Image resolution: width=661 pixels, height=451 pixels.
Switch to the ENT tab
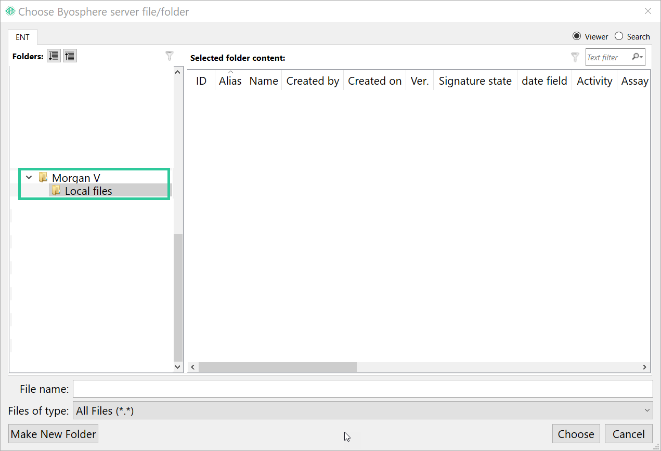(x=22, y=37)
